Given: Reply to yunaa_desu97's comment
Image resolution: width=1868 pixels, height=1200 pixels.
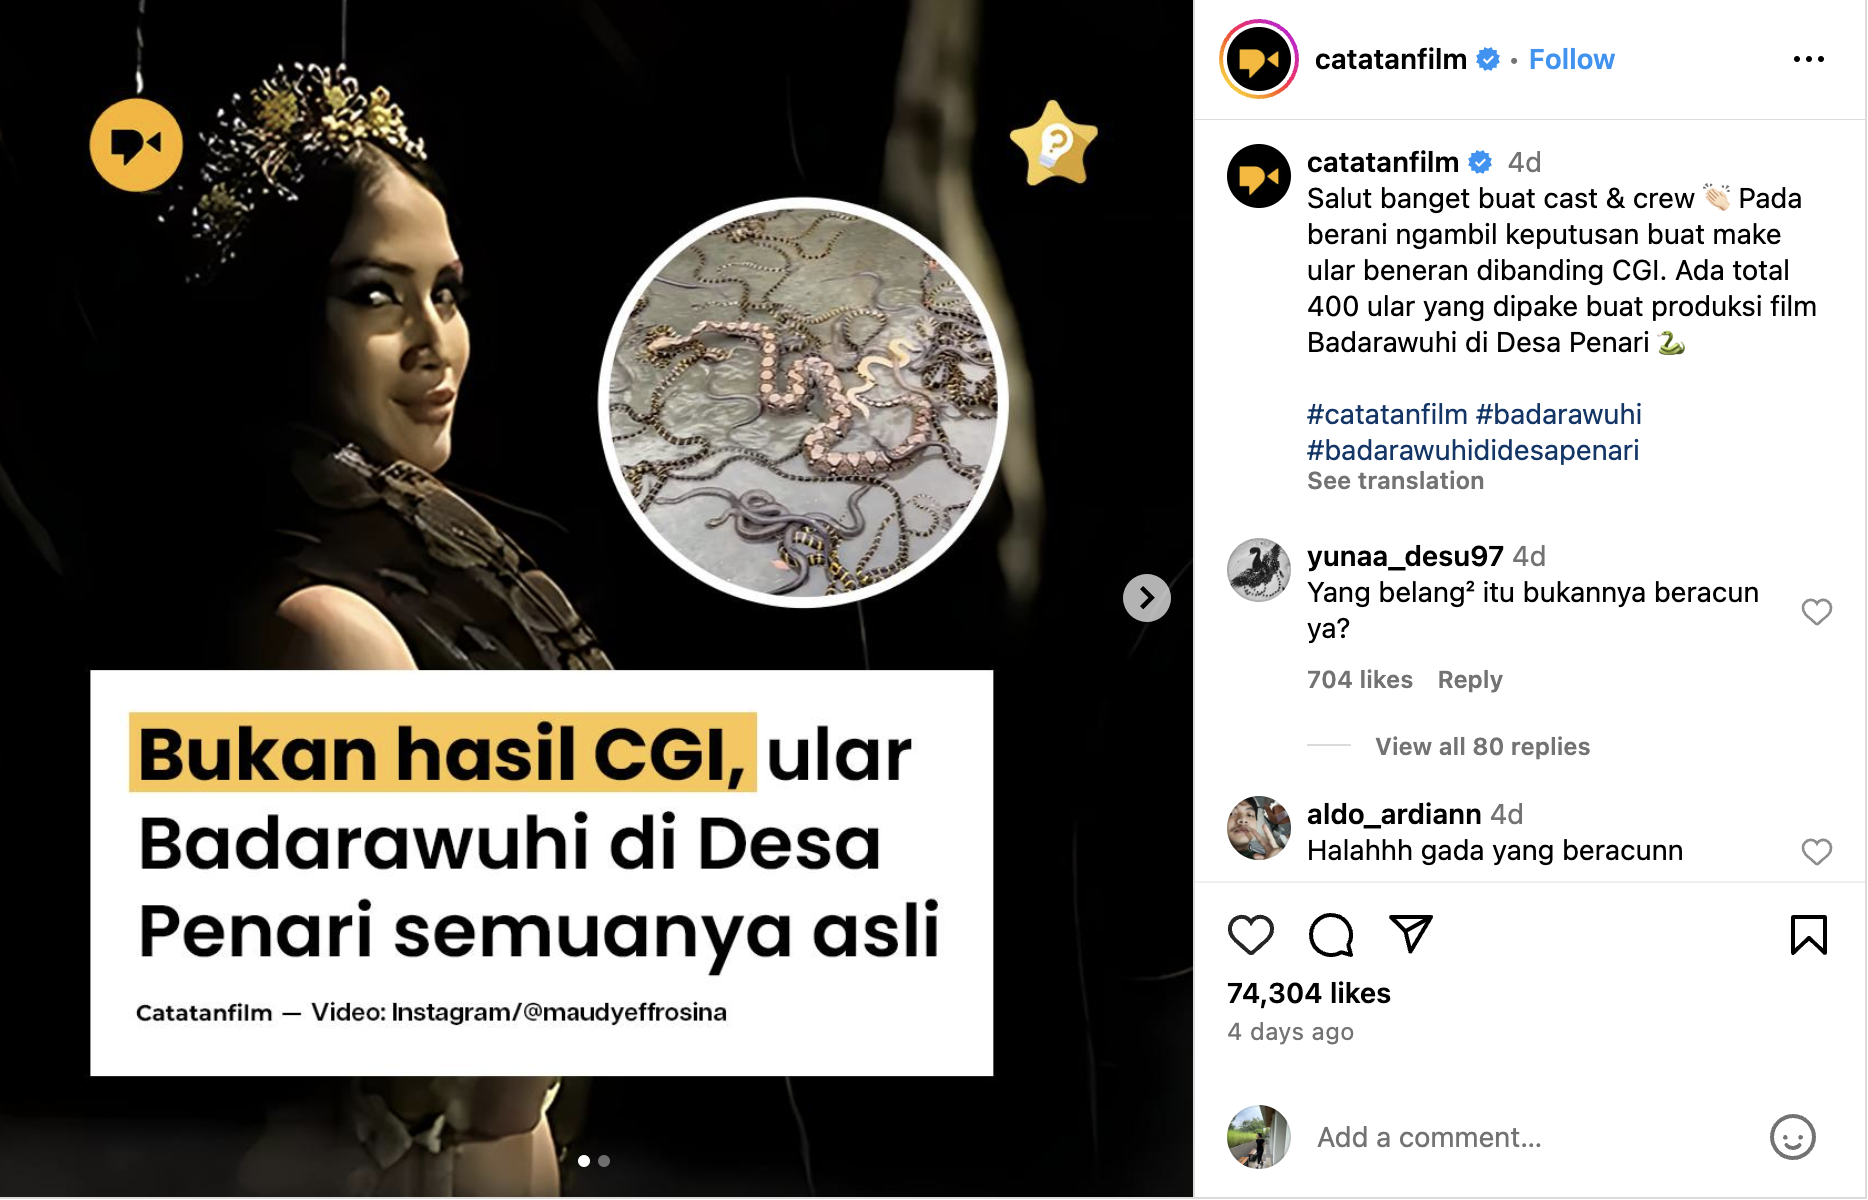Looking at the screenshot, I should pos(1470,680).
